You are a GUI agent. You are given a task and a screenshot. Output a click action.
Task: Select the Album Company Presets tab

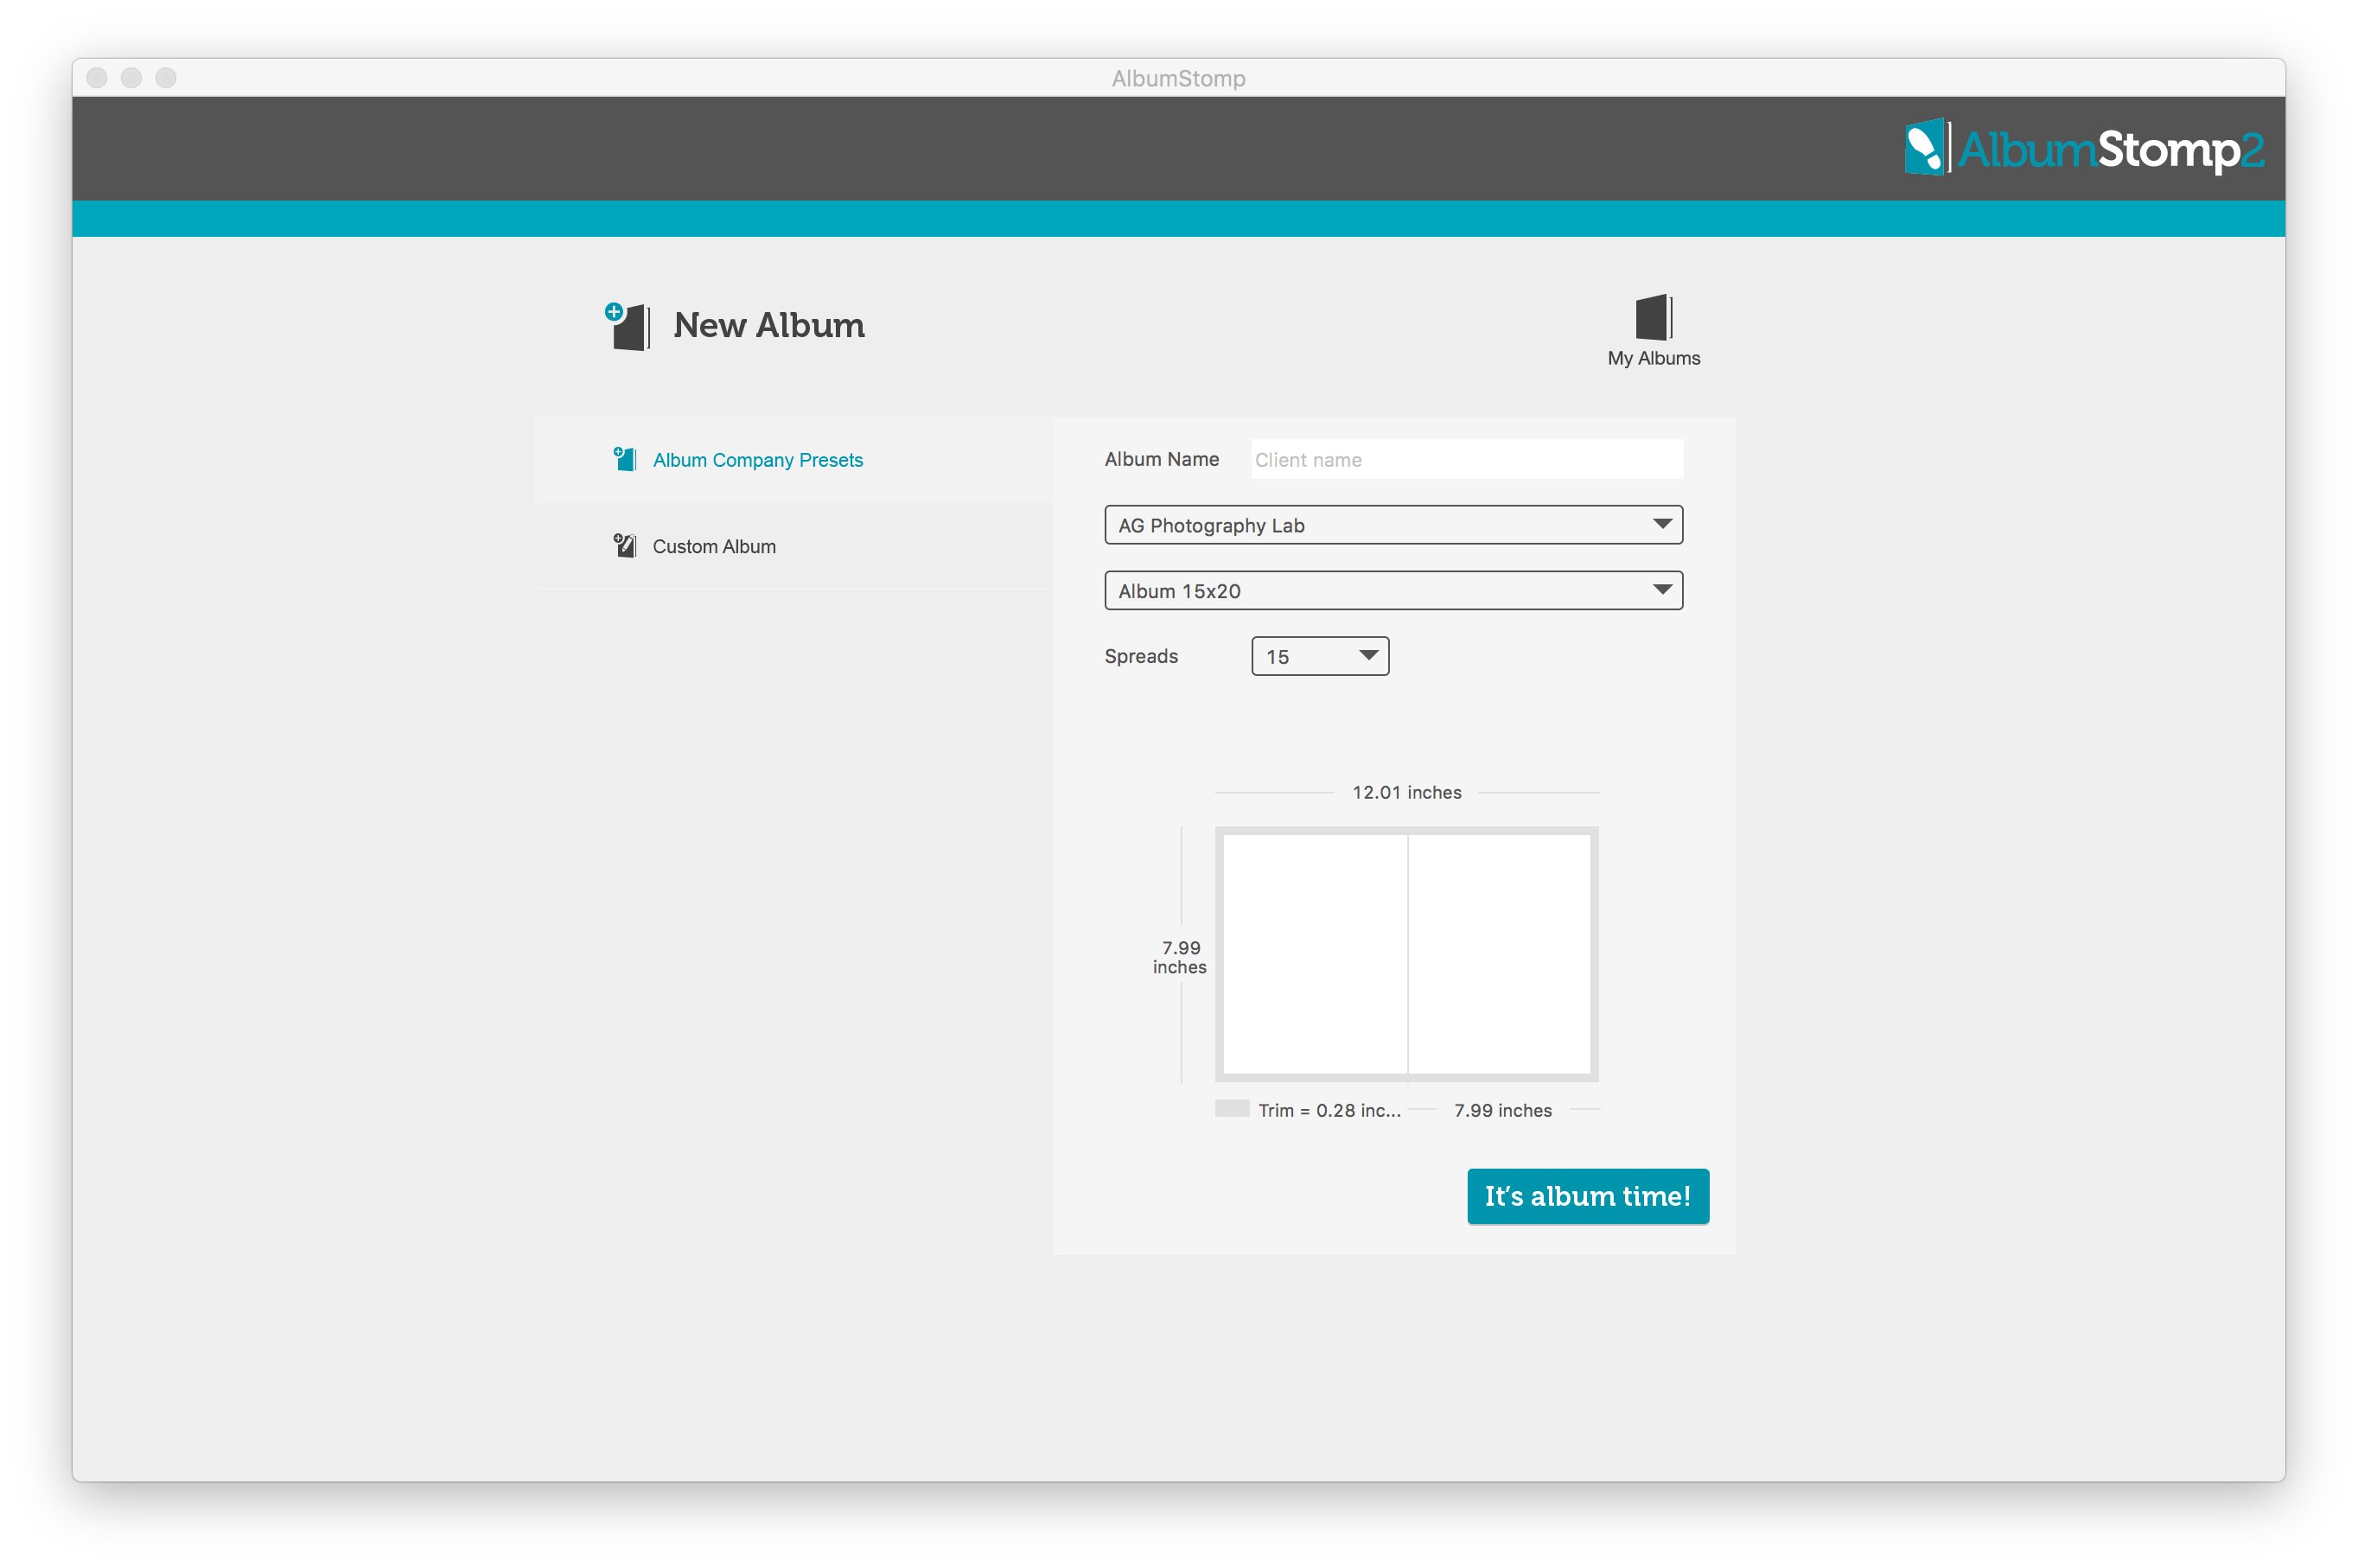point(793,460)
